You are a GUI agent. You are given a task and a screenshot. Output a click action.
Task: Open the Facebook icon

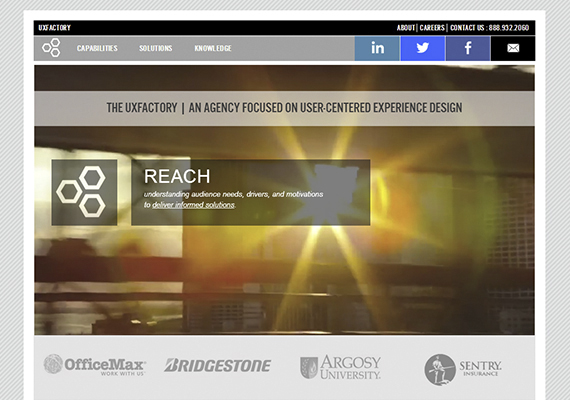pos(468,48)
